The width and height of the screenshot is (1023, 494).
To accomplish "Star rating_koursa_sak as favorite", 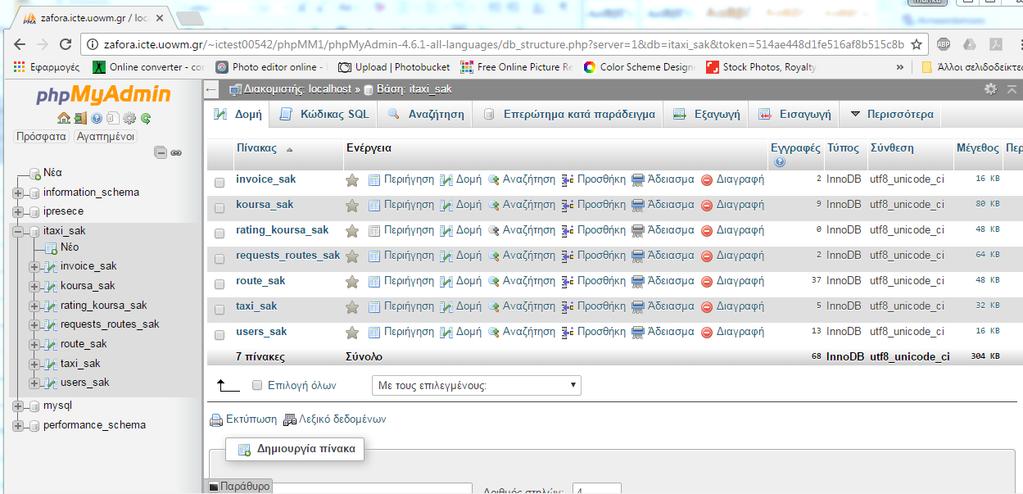I will click(x=352, y=231).
